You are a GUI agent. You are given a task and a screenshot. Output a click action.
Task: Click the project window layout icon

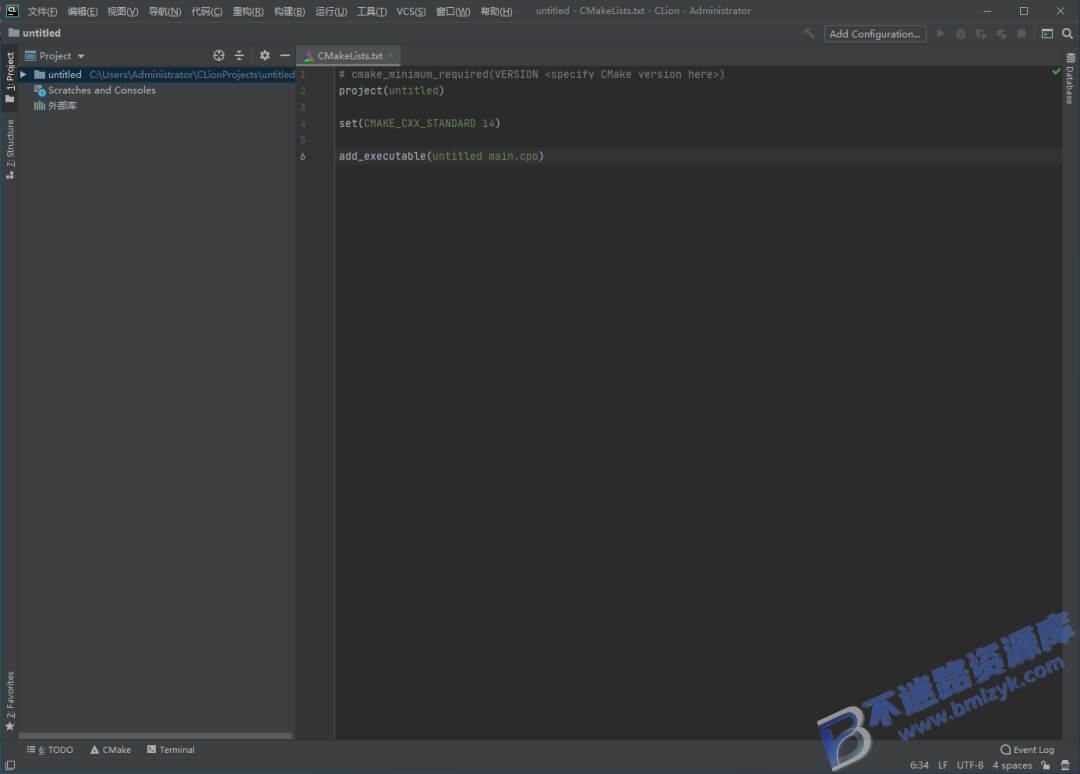[1047, 34]
